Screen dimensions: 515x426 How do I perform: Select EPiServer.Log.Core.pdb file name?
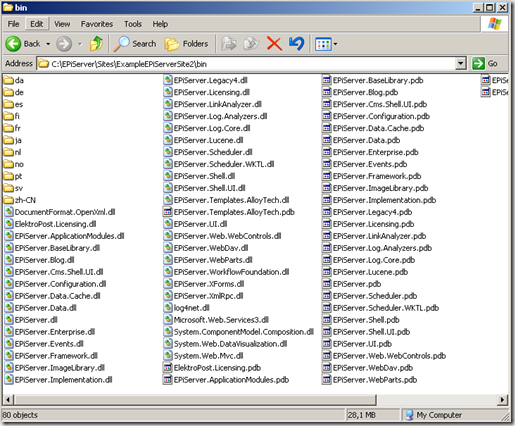(374, 260)
